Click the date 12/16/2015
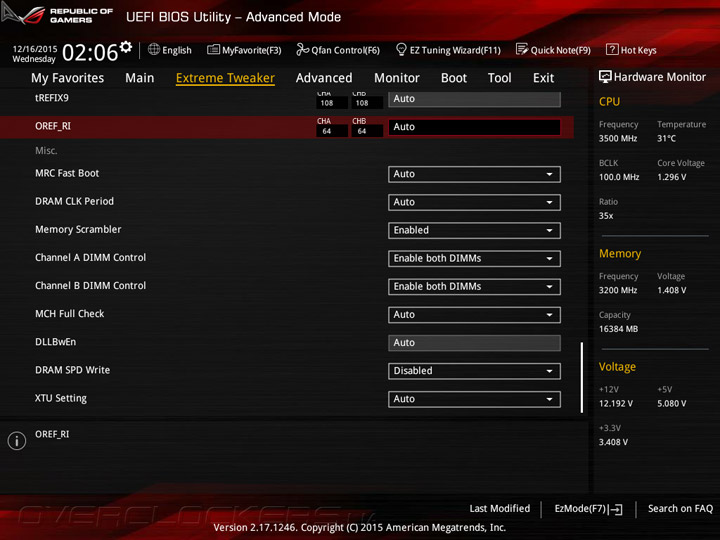The height and width of the screenshot is (540, 720). pyautogui.click(x=35, y=49)
